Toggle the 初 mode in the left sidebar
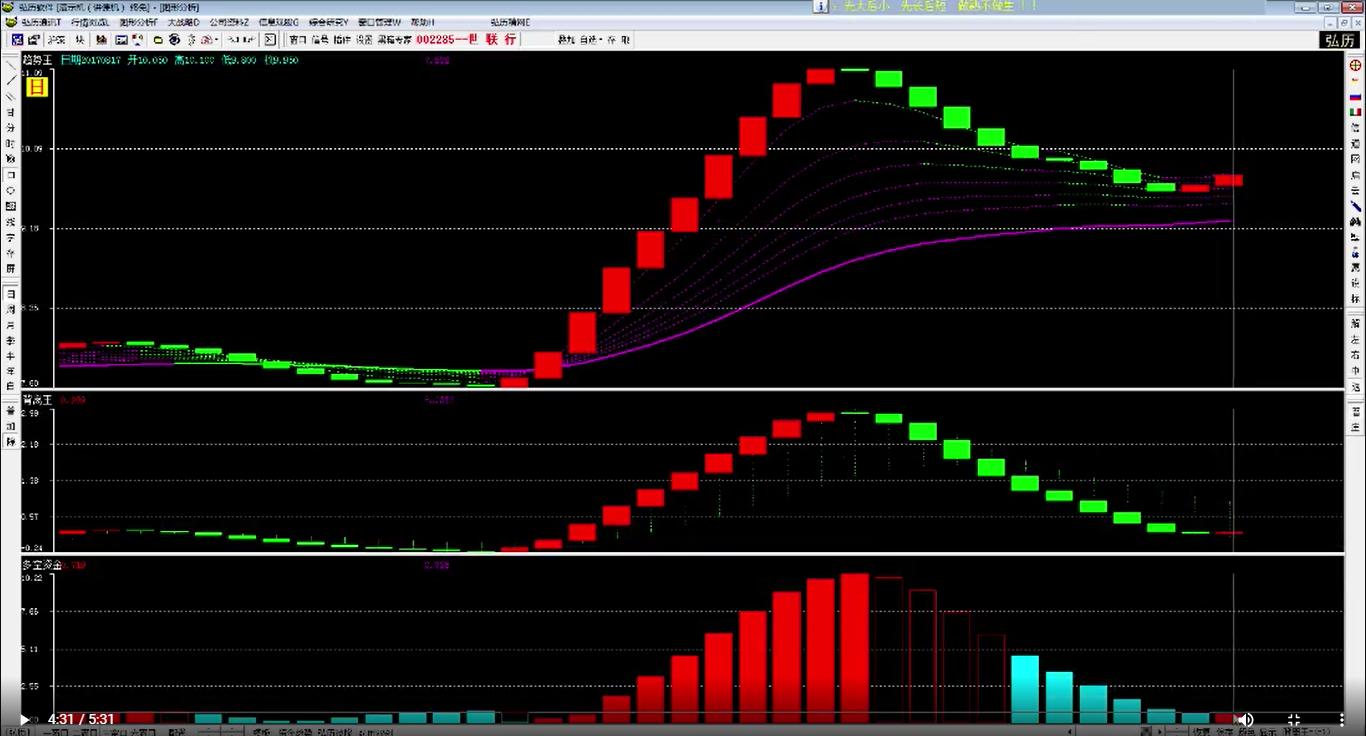Image resolution: width=1366 pixels, height=736 pixels. click(x=11, y=426)
